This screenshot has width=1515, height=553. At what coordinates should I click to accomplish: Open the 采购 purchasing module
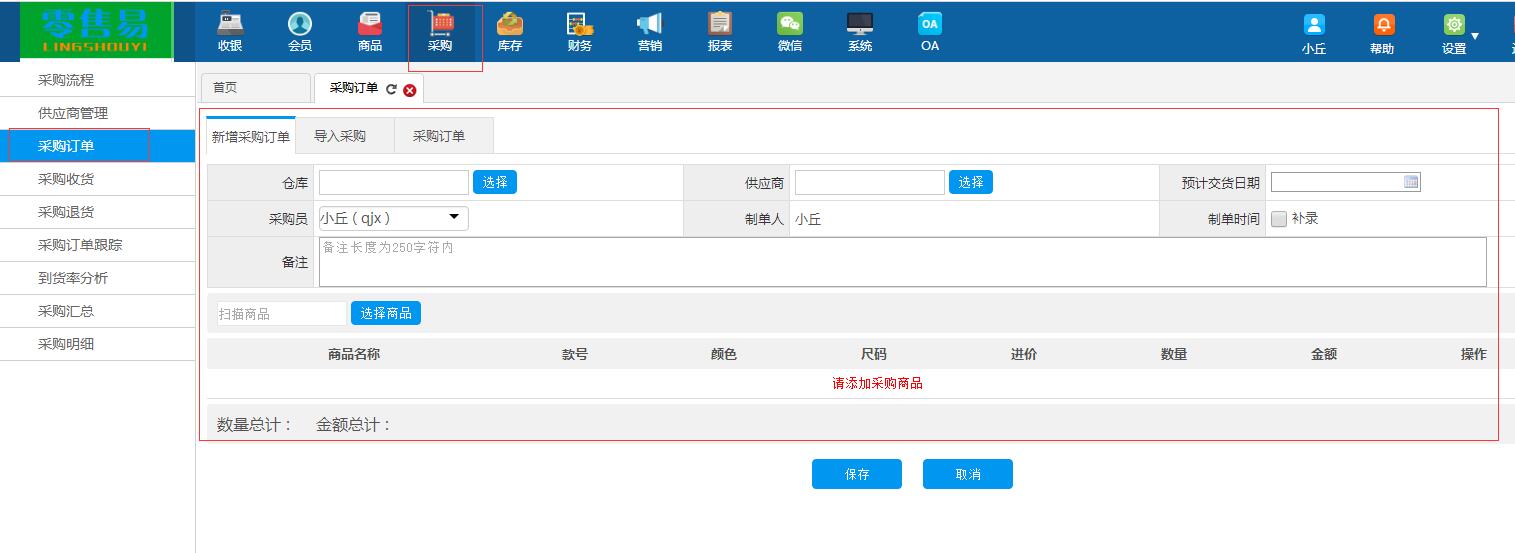point(440,32)
